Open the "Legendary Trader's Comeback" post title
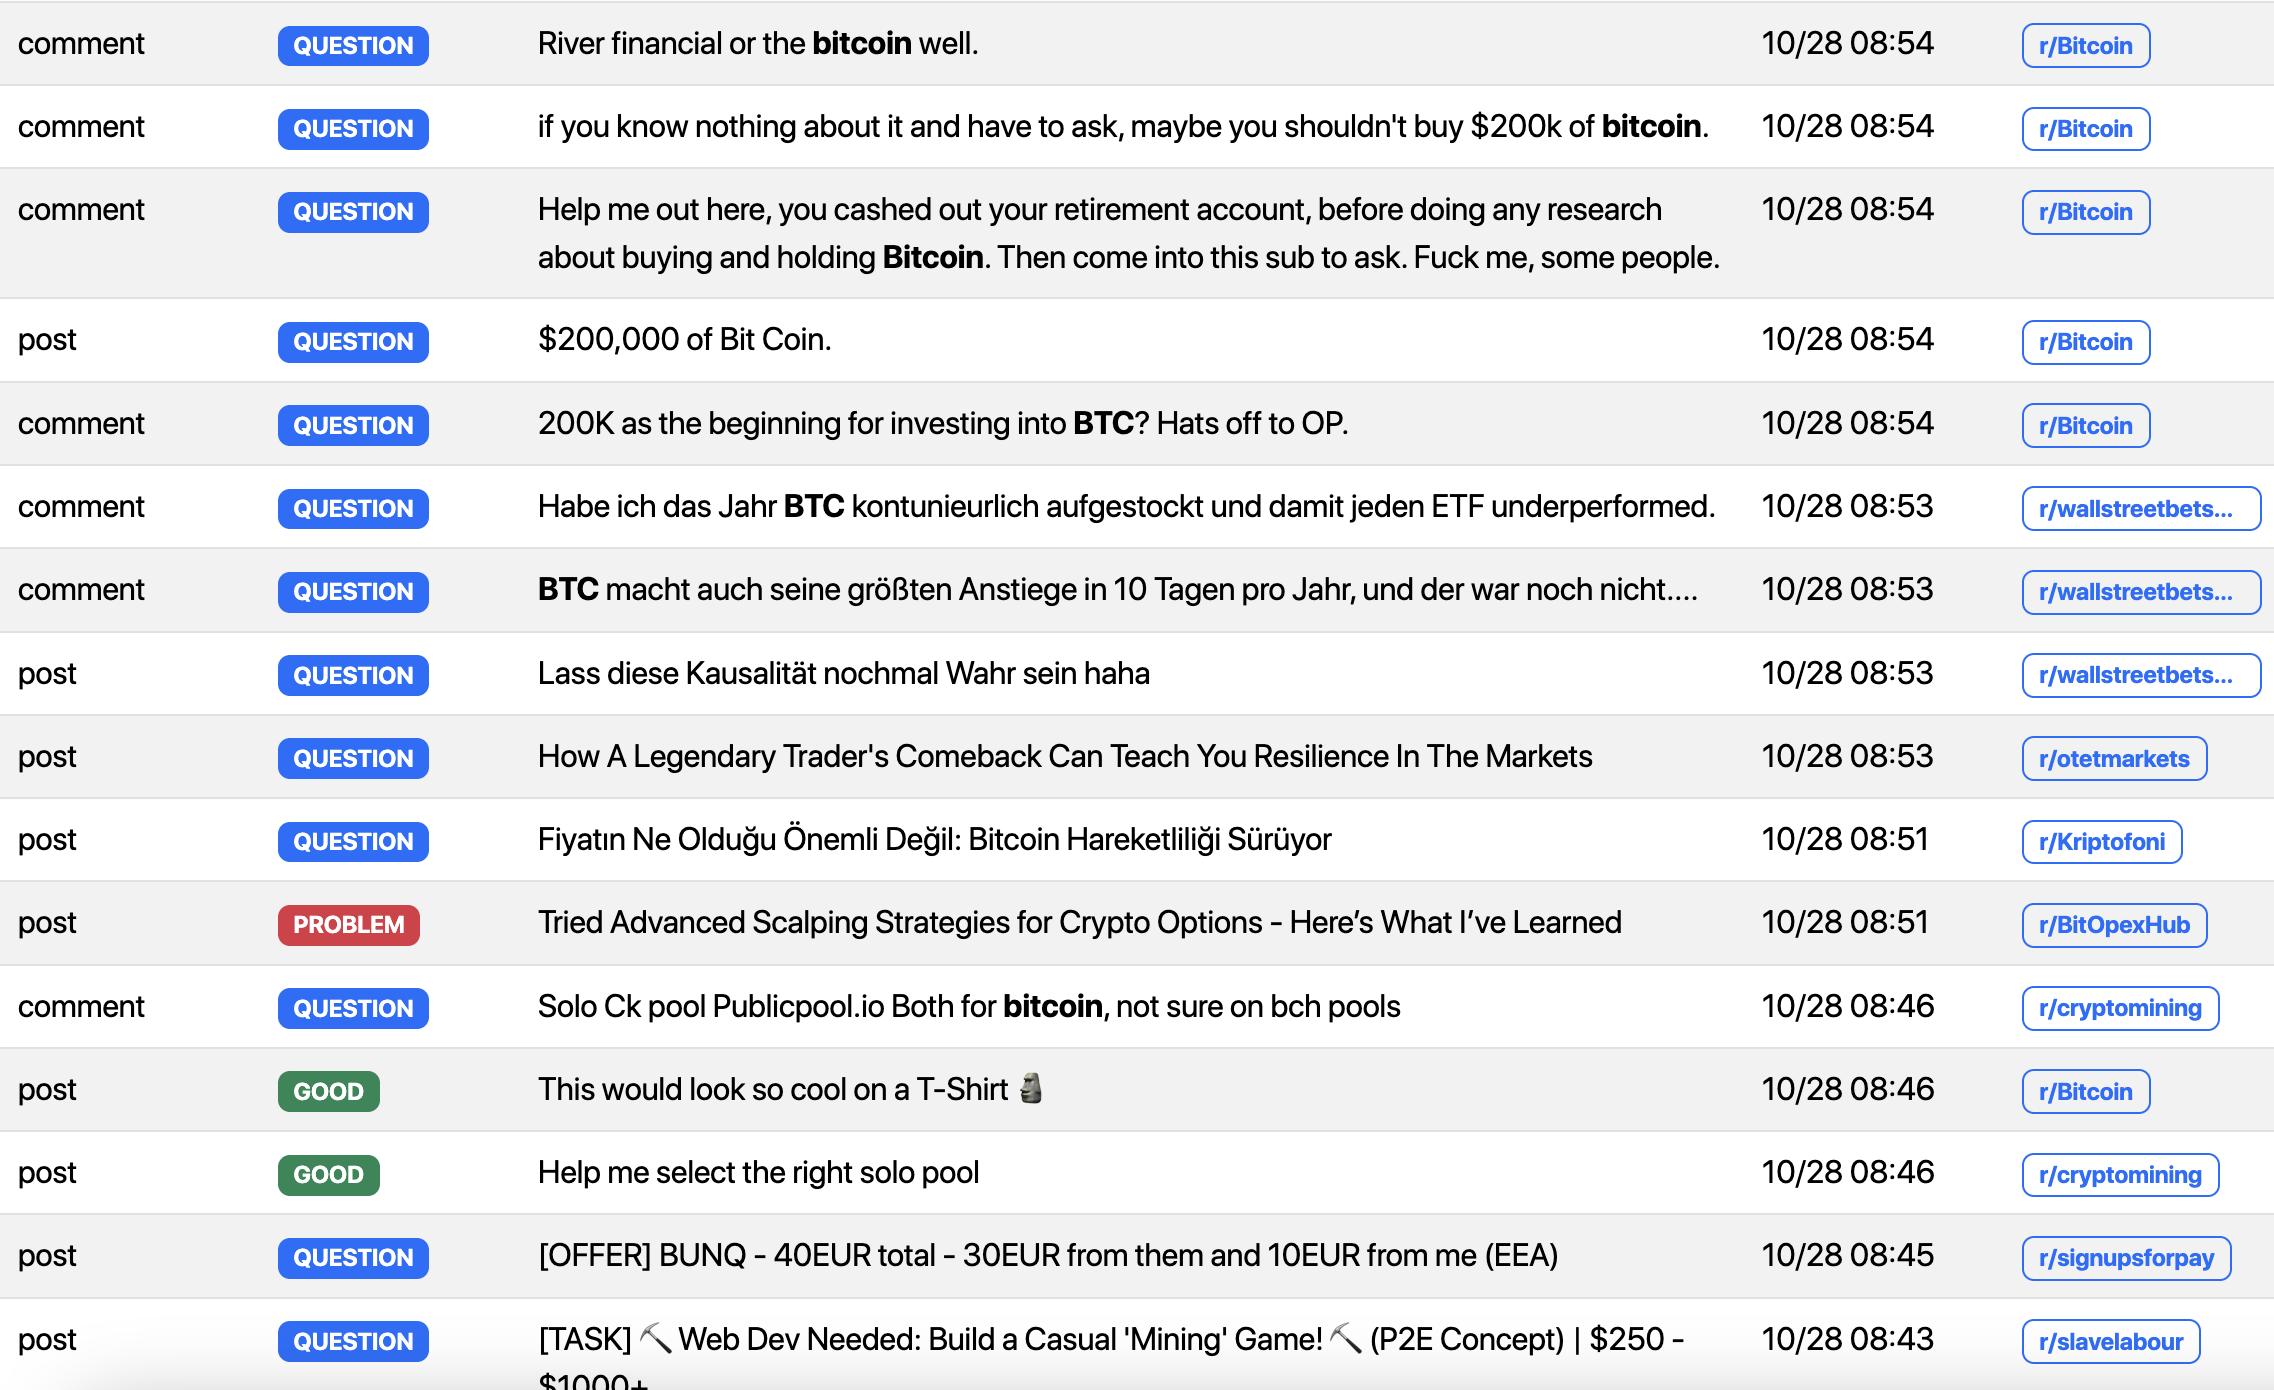Screen dimensions: 2274x1390 pyautogui.click(x=1064, y=757)
